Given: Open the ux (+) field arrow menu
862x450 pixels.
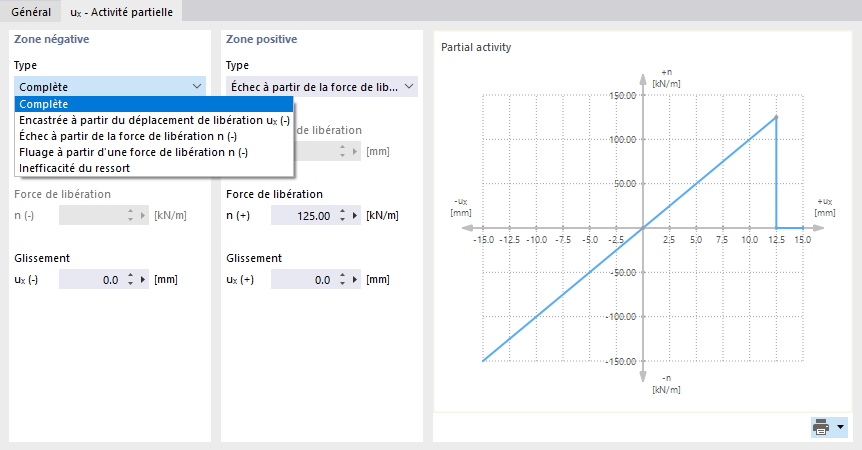Looking at the screenshot, I should pyautogui.click(x=355, y=279).
